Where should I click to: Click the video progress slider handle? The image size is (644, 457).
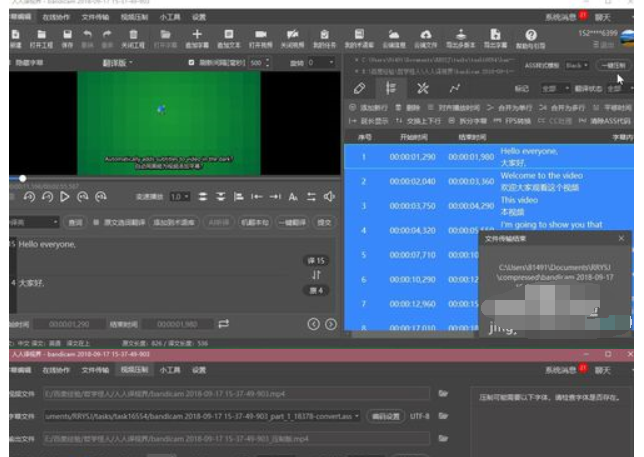22,178
